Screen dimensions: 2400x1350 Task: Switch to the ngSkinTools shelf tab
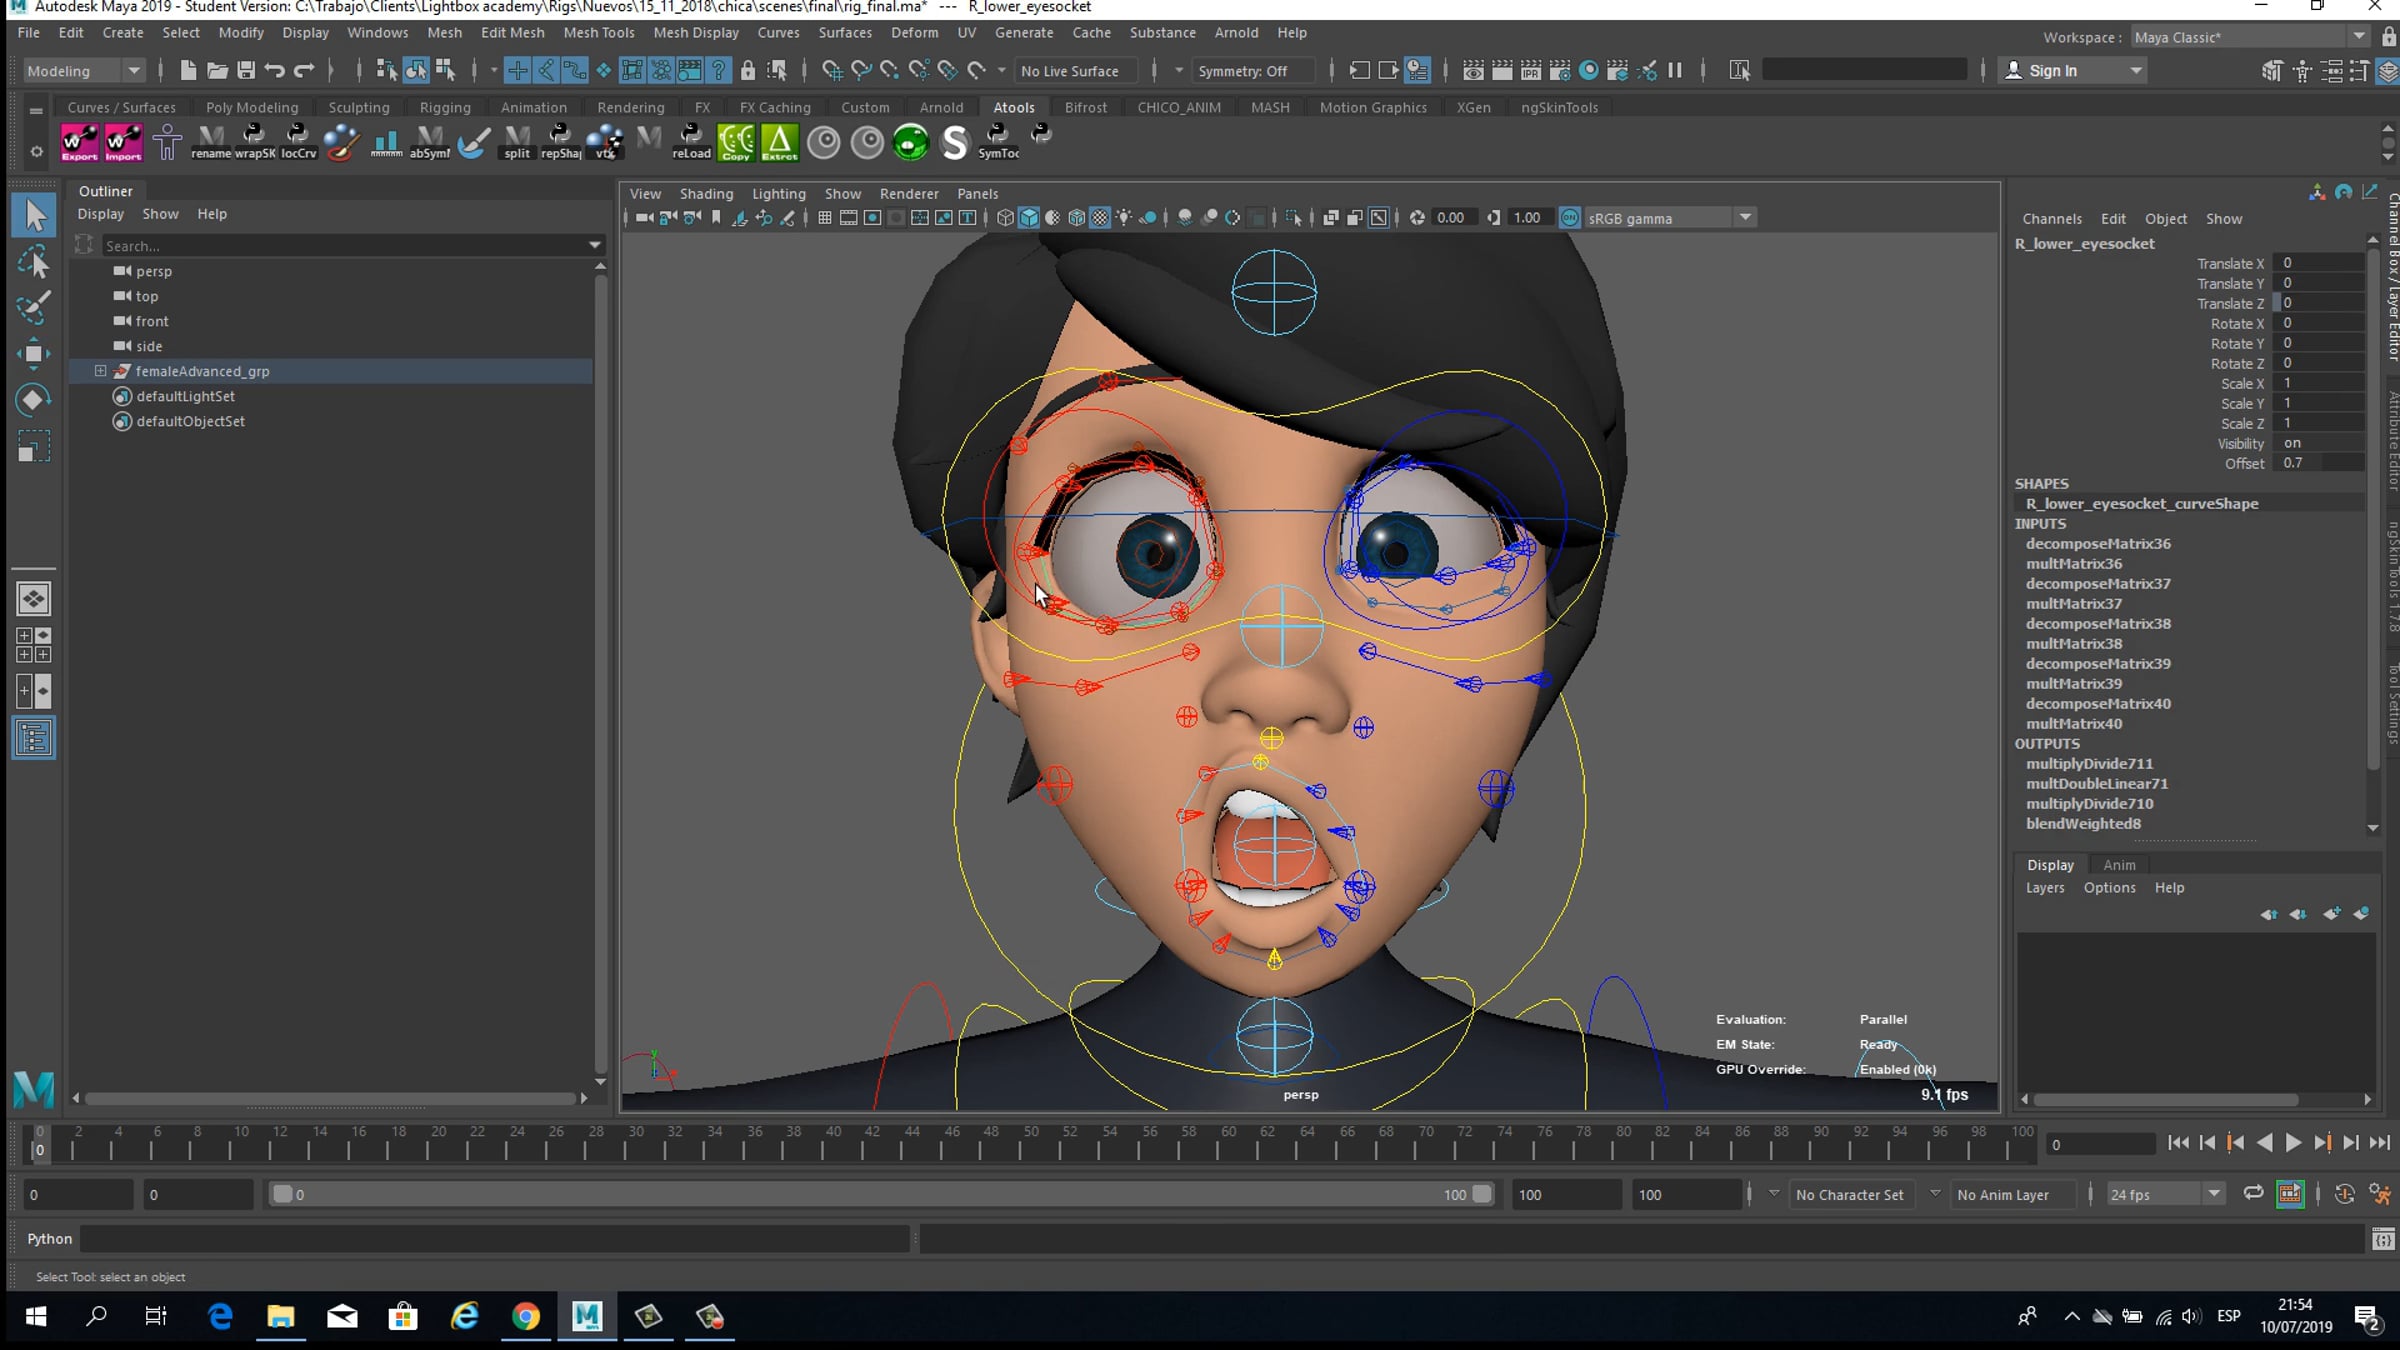[x=1559, y=107]
